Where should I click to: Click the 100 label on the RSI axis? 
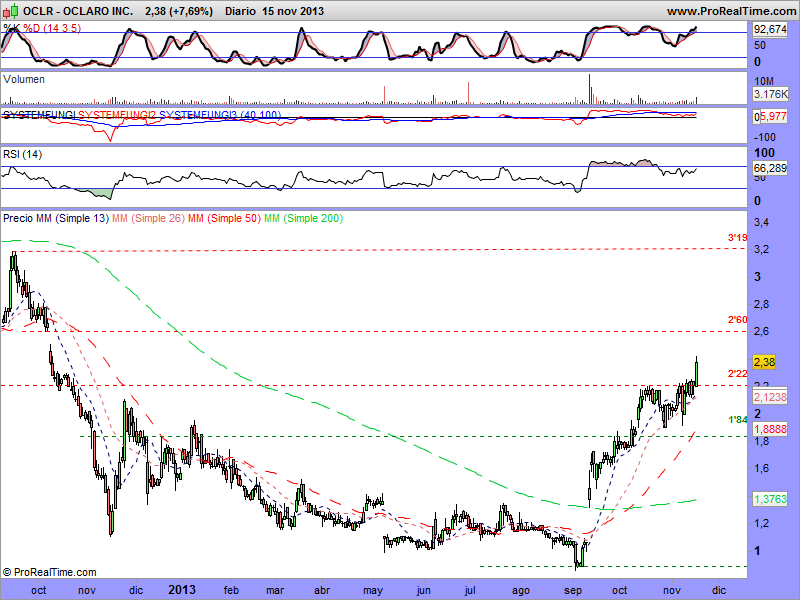click(764, 153)
